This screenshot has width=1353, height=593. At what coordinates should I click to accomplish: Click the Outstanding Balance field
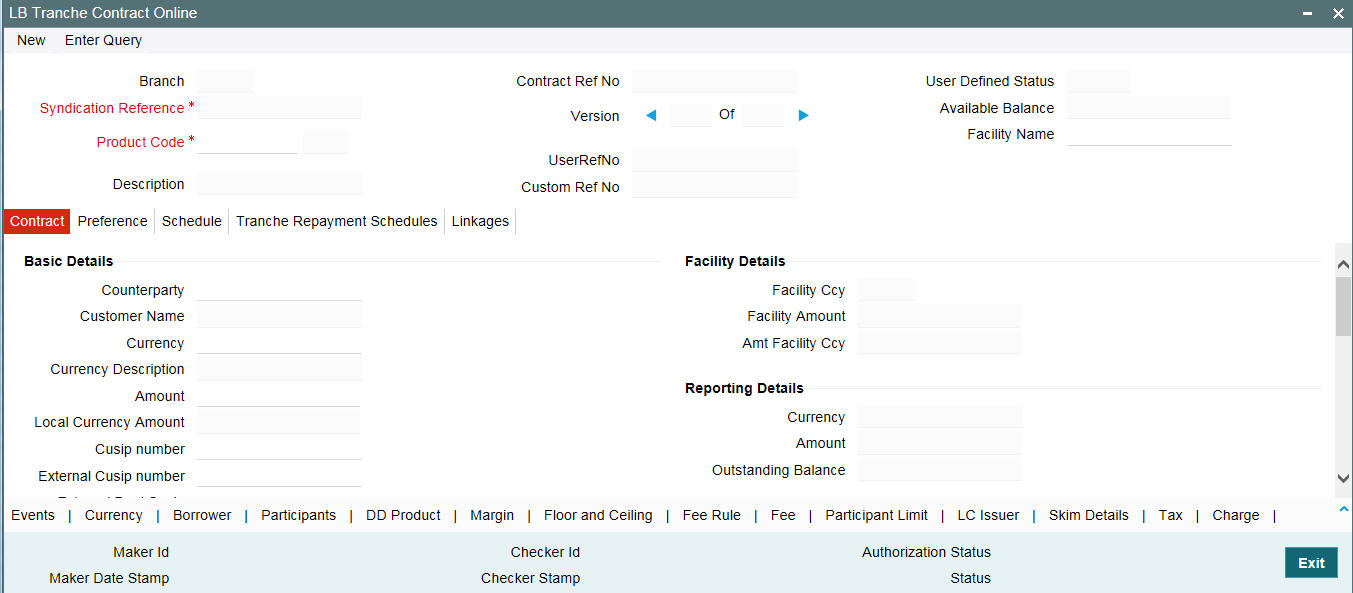click(940, 470)
